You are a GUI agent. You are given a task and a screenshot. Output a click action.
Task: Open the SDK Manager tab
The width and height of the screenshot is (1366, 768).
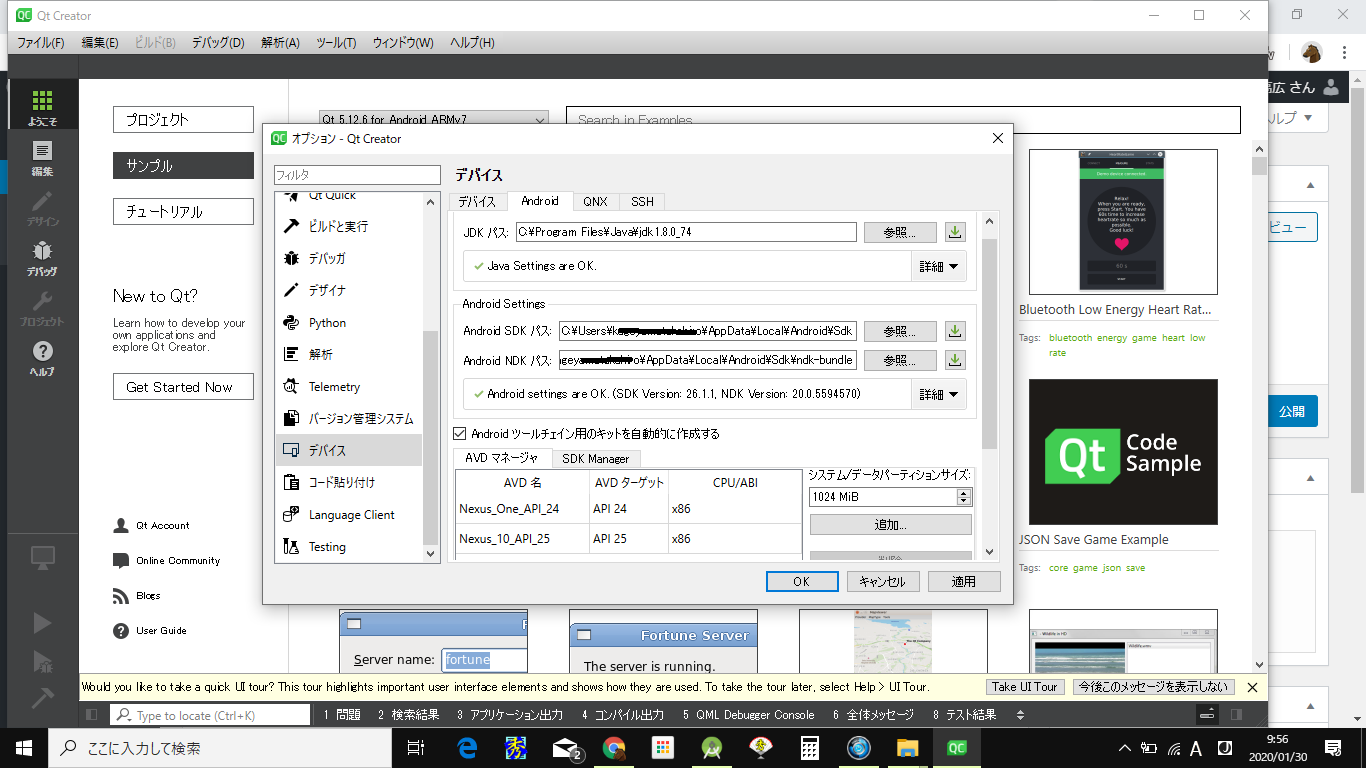(x=595, y=459)
